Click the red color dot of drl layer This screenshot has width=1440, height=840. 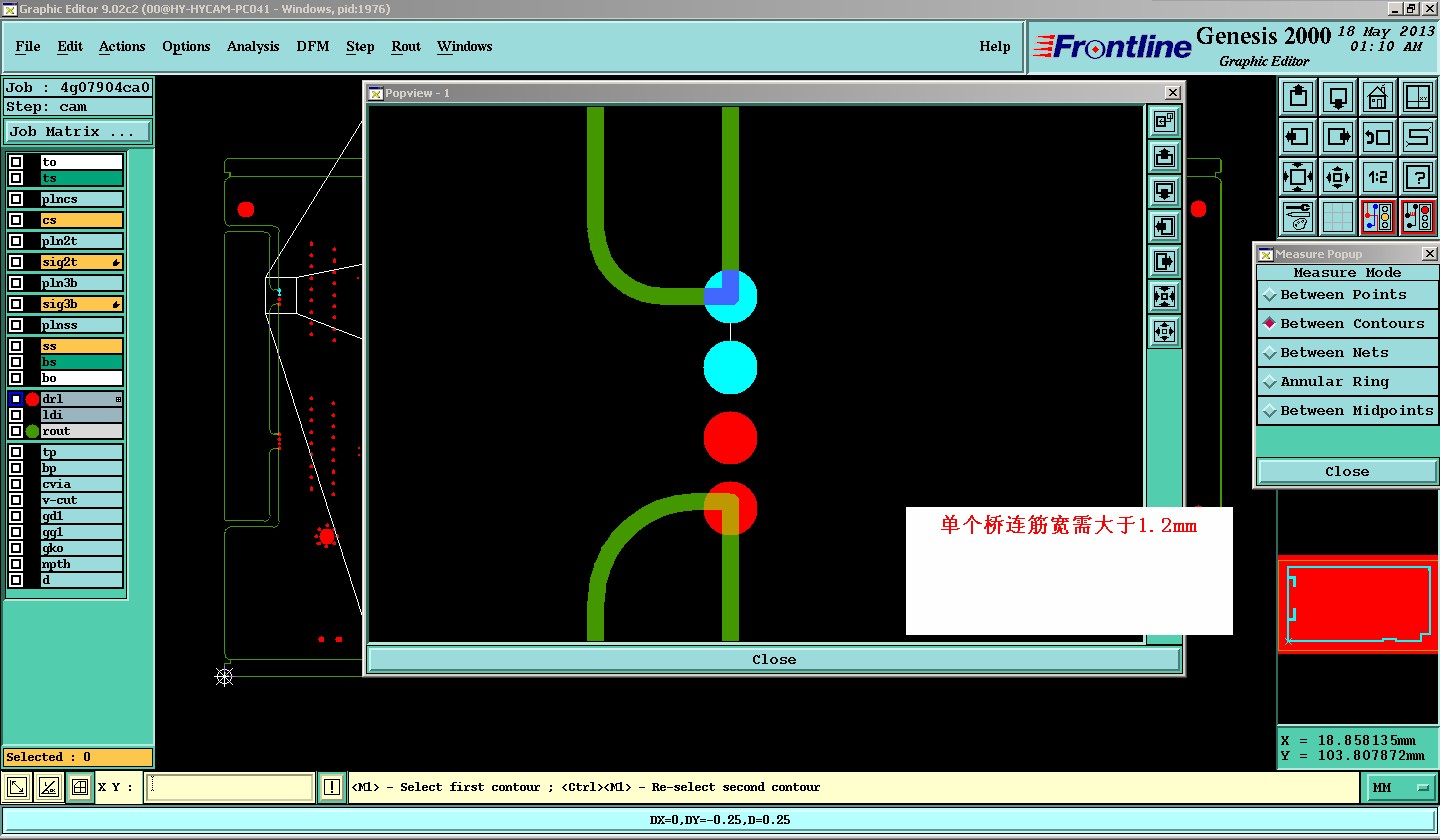(x=32, y=399)
